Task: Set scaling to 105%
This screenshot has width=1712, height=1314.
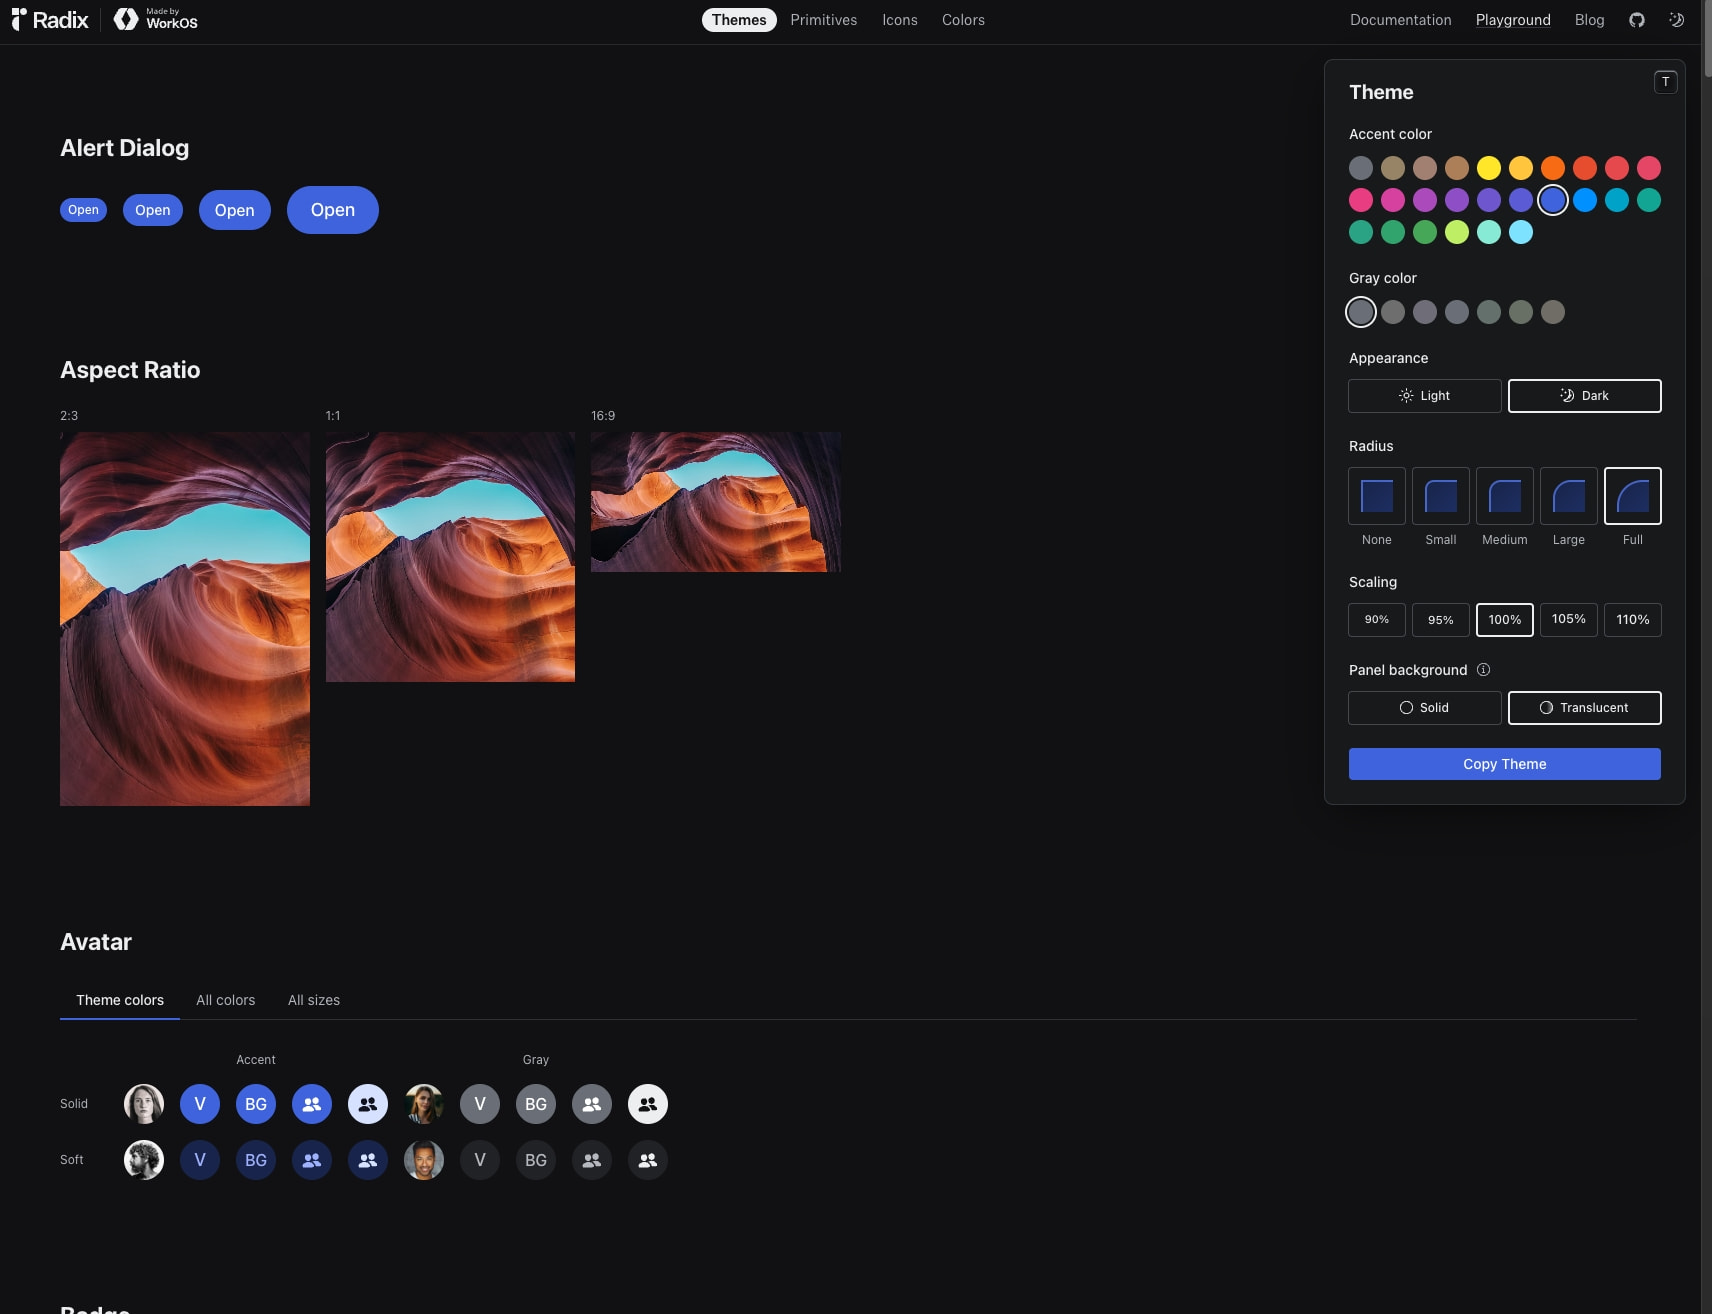Action: pos(1569,620)
